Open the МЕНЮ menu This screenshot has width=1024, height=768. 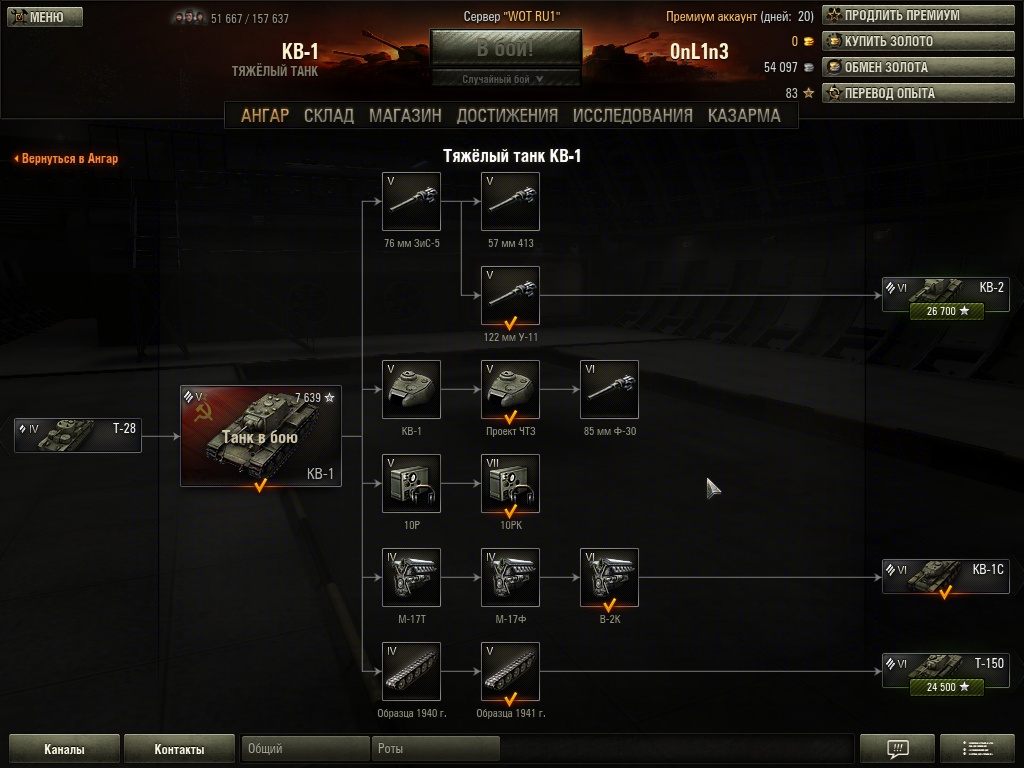coord(45,17)
